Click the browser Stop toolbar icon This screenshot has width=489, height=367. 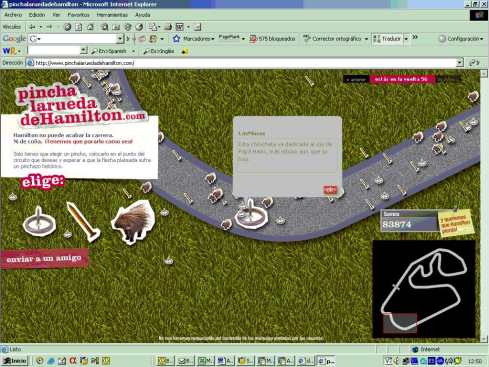tap(68, 27)
